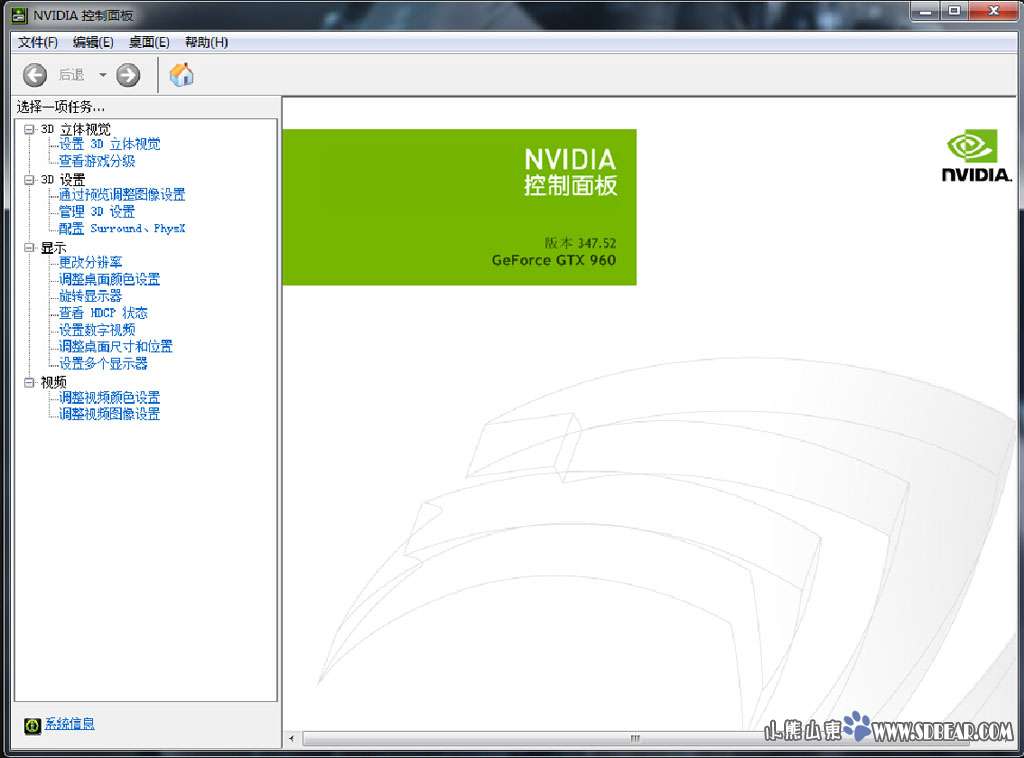Click the NVIDIA logo at top right
Screen dimensions: 1024x758
click(x=975, y=158)
